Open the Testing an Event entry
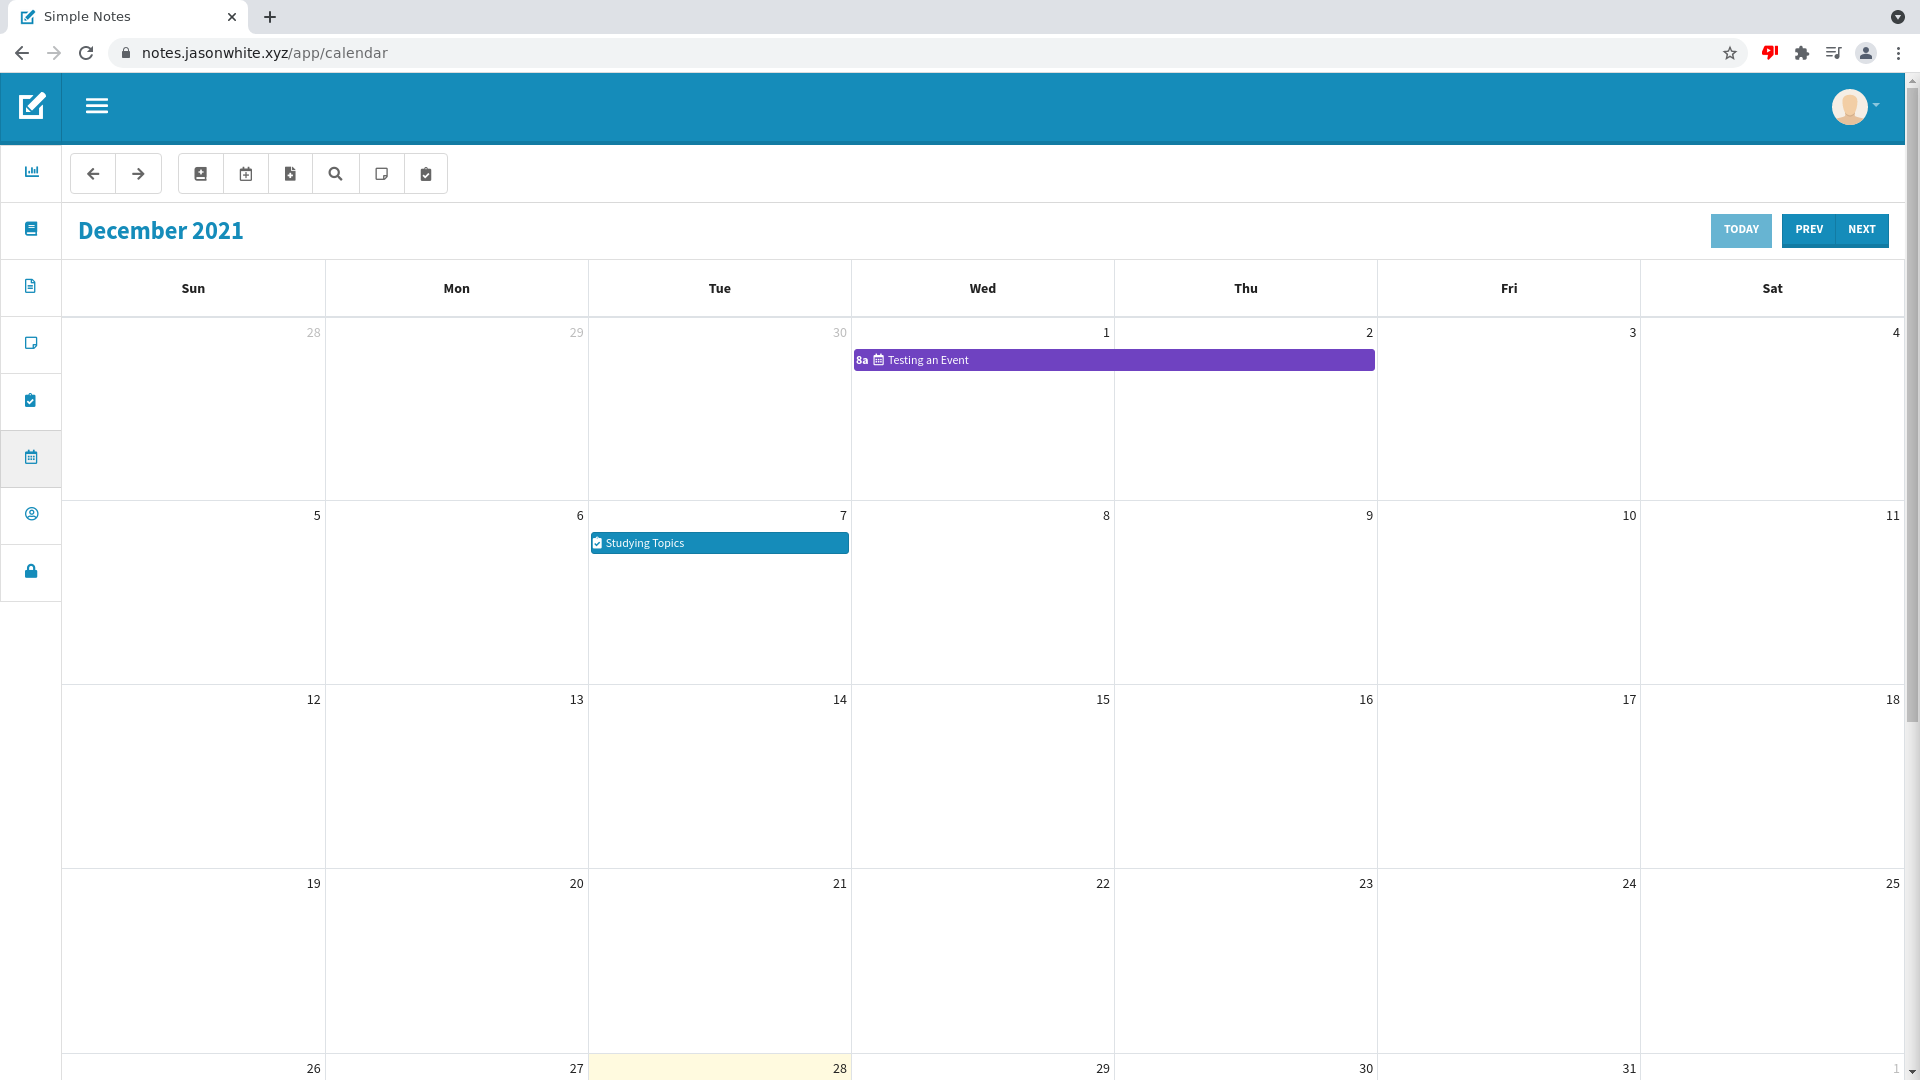 1113,360
